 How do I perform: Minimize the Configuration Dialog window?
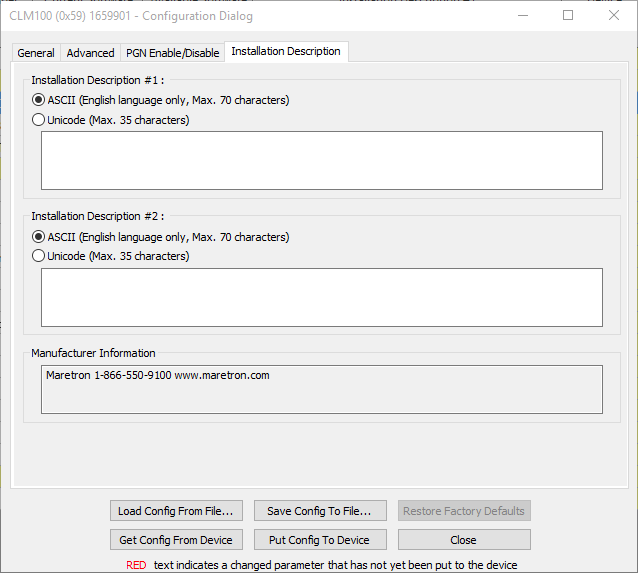[522, 15]
